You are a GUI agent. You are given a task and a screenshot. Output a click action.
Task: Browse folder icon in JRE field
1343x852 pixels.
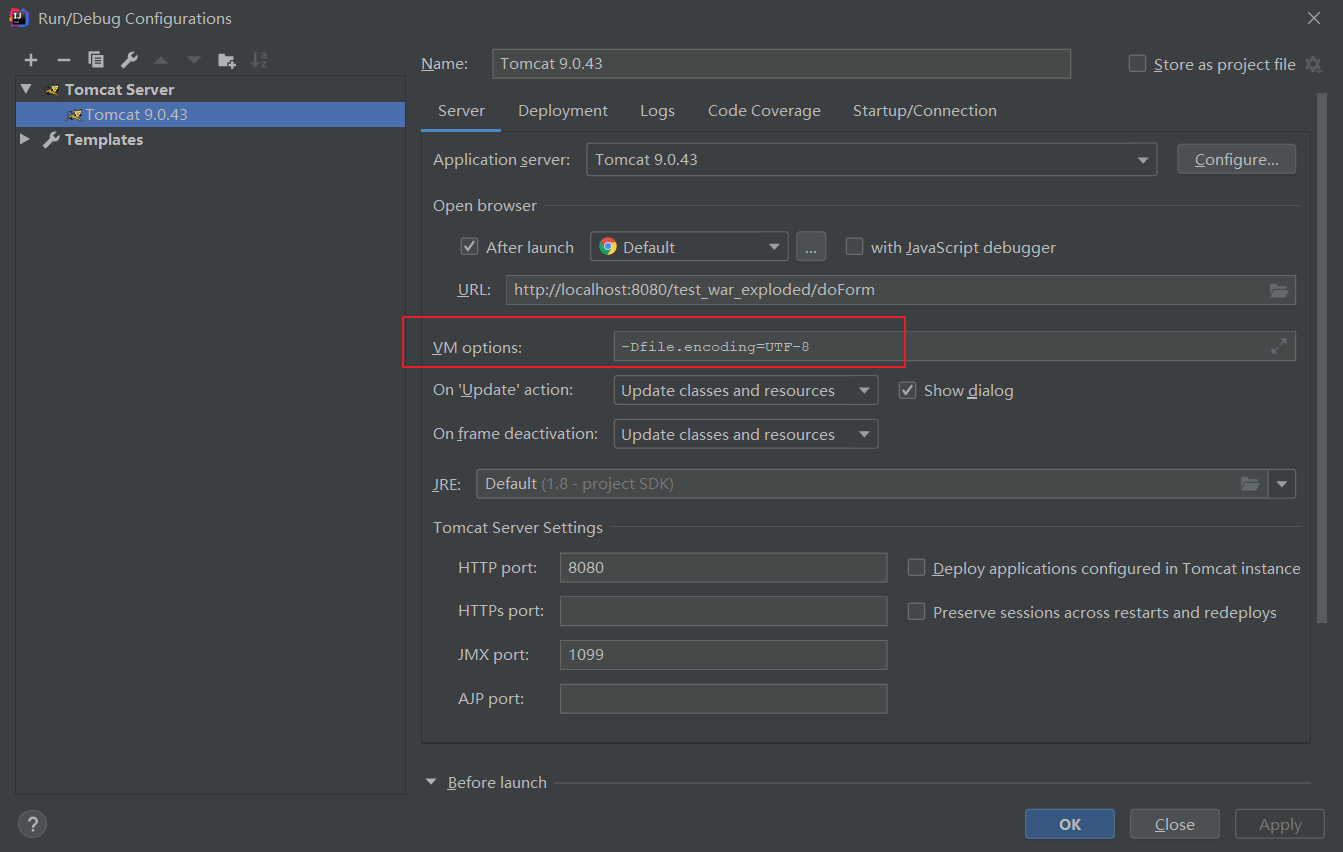pyautogui.click(x=1250, y=483)
